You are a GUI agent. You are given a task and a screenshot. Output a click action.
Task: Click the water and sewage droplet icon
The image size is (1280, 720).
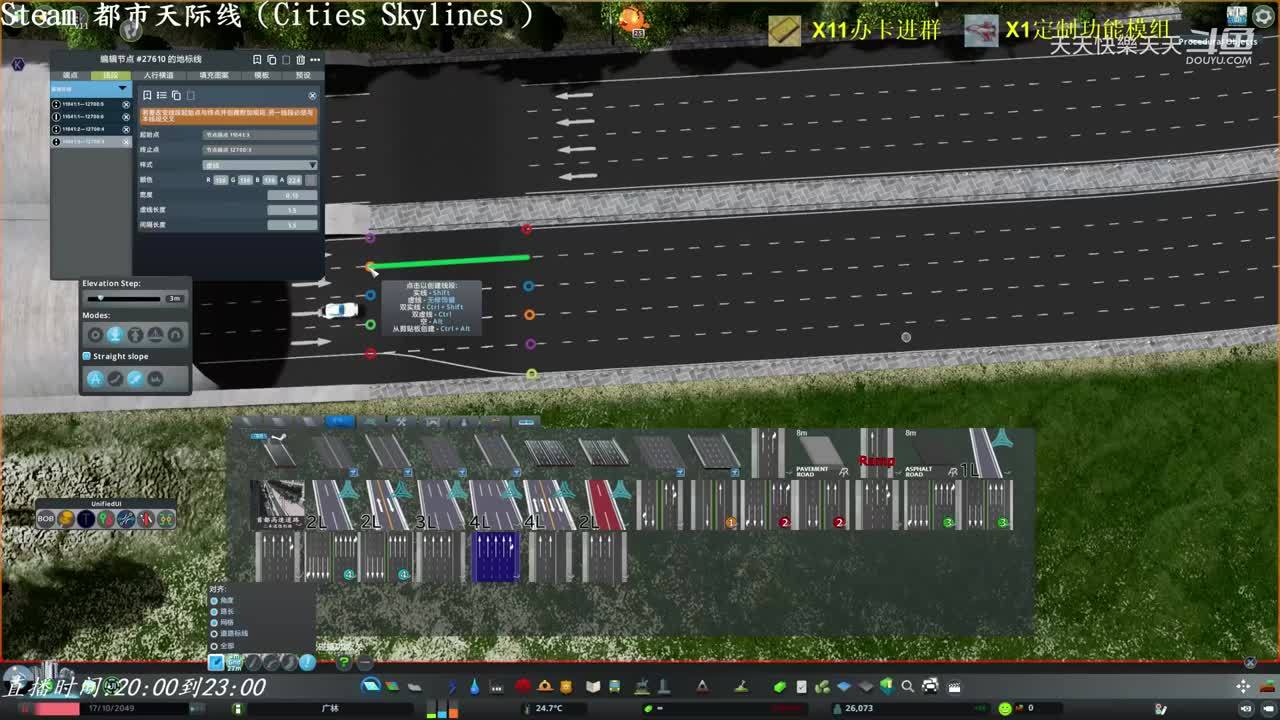click(x=474, y=686)
